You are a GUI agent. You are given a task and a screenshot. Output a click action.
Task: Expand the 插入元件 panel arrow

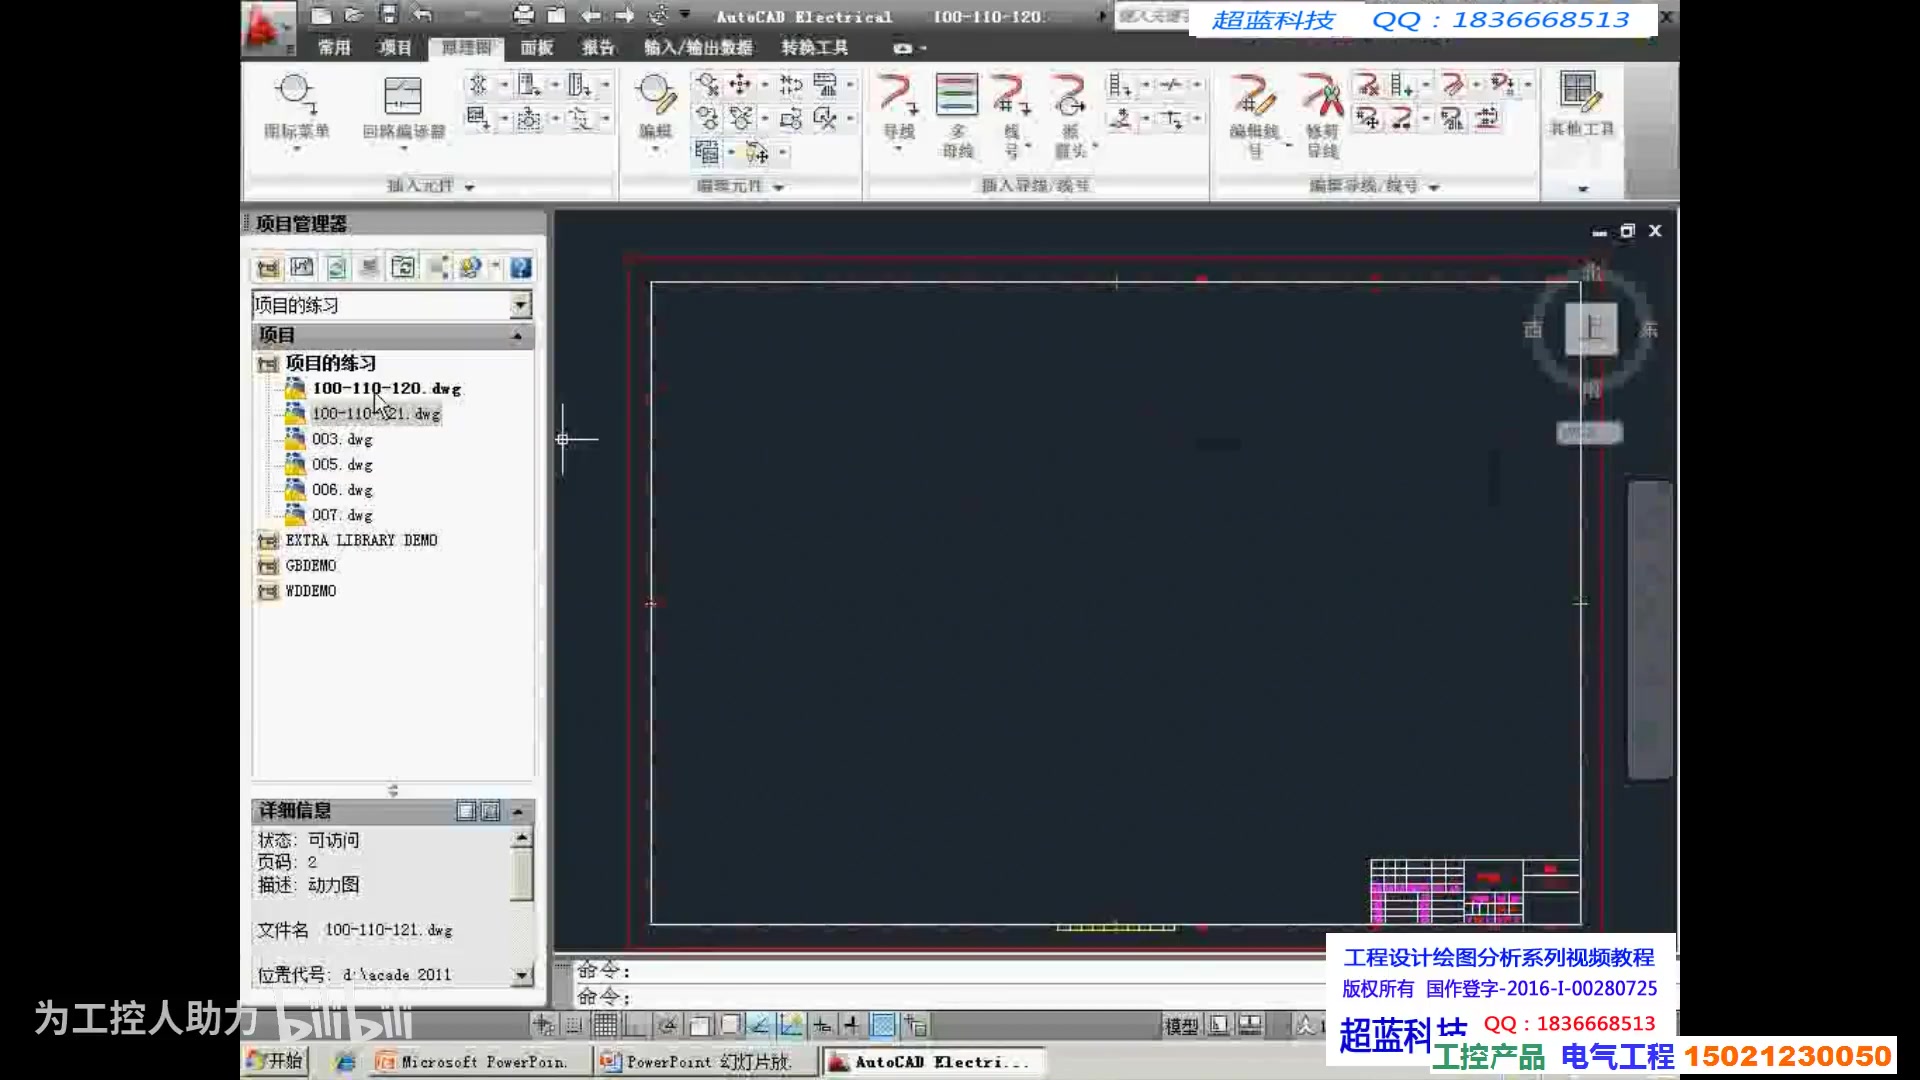[469, 187]
